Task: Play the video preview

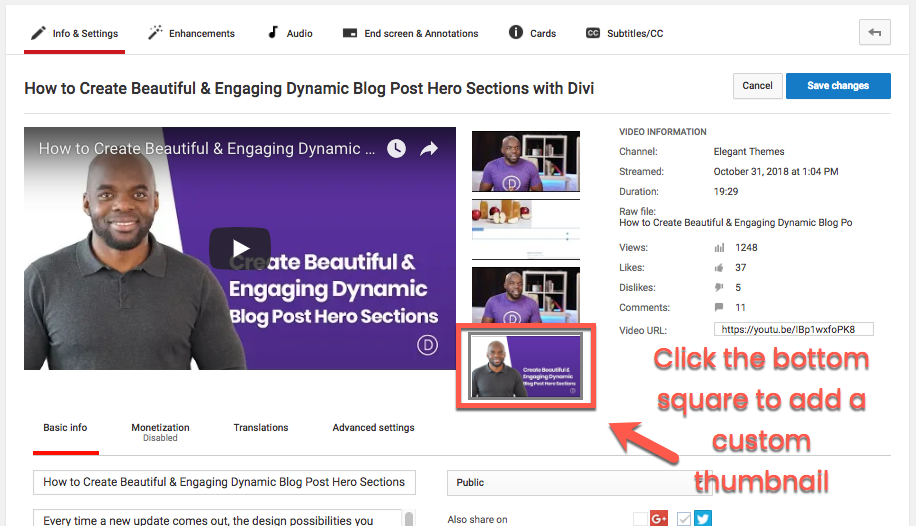Action: click(x=240, y=248)
